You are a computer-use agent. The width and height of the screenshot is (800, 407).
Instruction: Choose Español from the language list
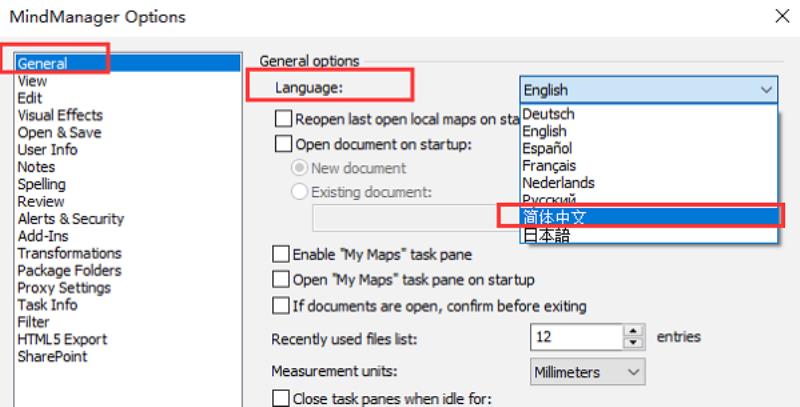click(x=649, y=148)
